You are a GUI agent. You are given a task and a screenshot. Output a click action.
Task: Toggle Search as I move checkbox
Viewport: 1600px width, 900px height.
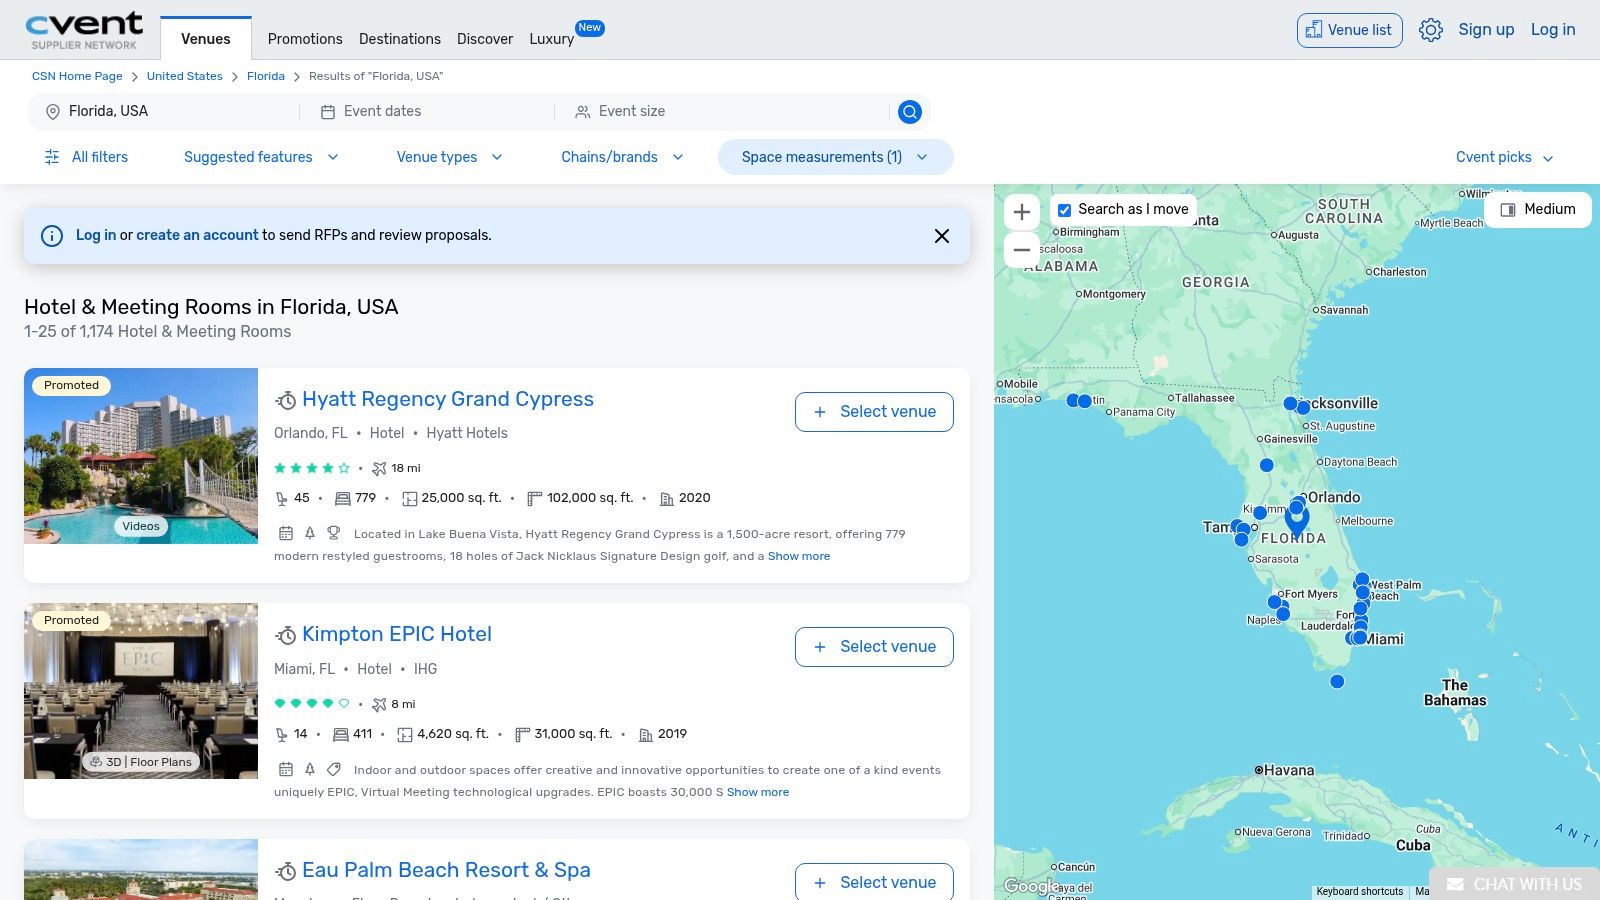(x=1065, y=210)
